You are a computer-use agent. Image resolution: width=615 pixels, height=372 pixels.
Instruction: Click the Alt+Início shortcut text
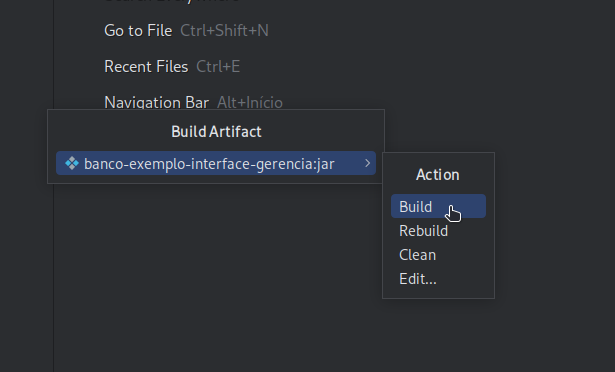(x=250, y=102)
